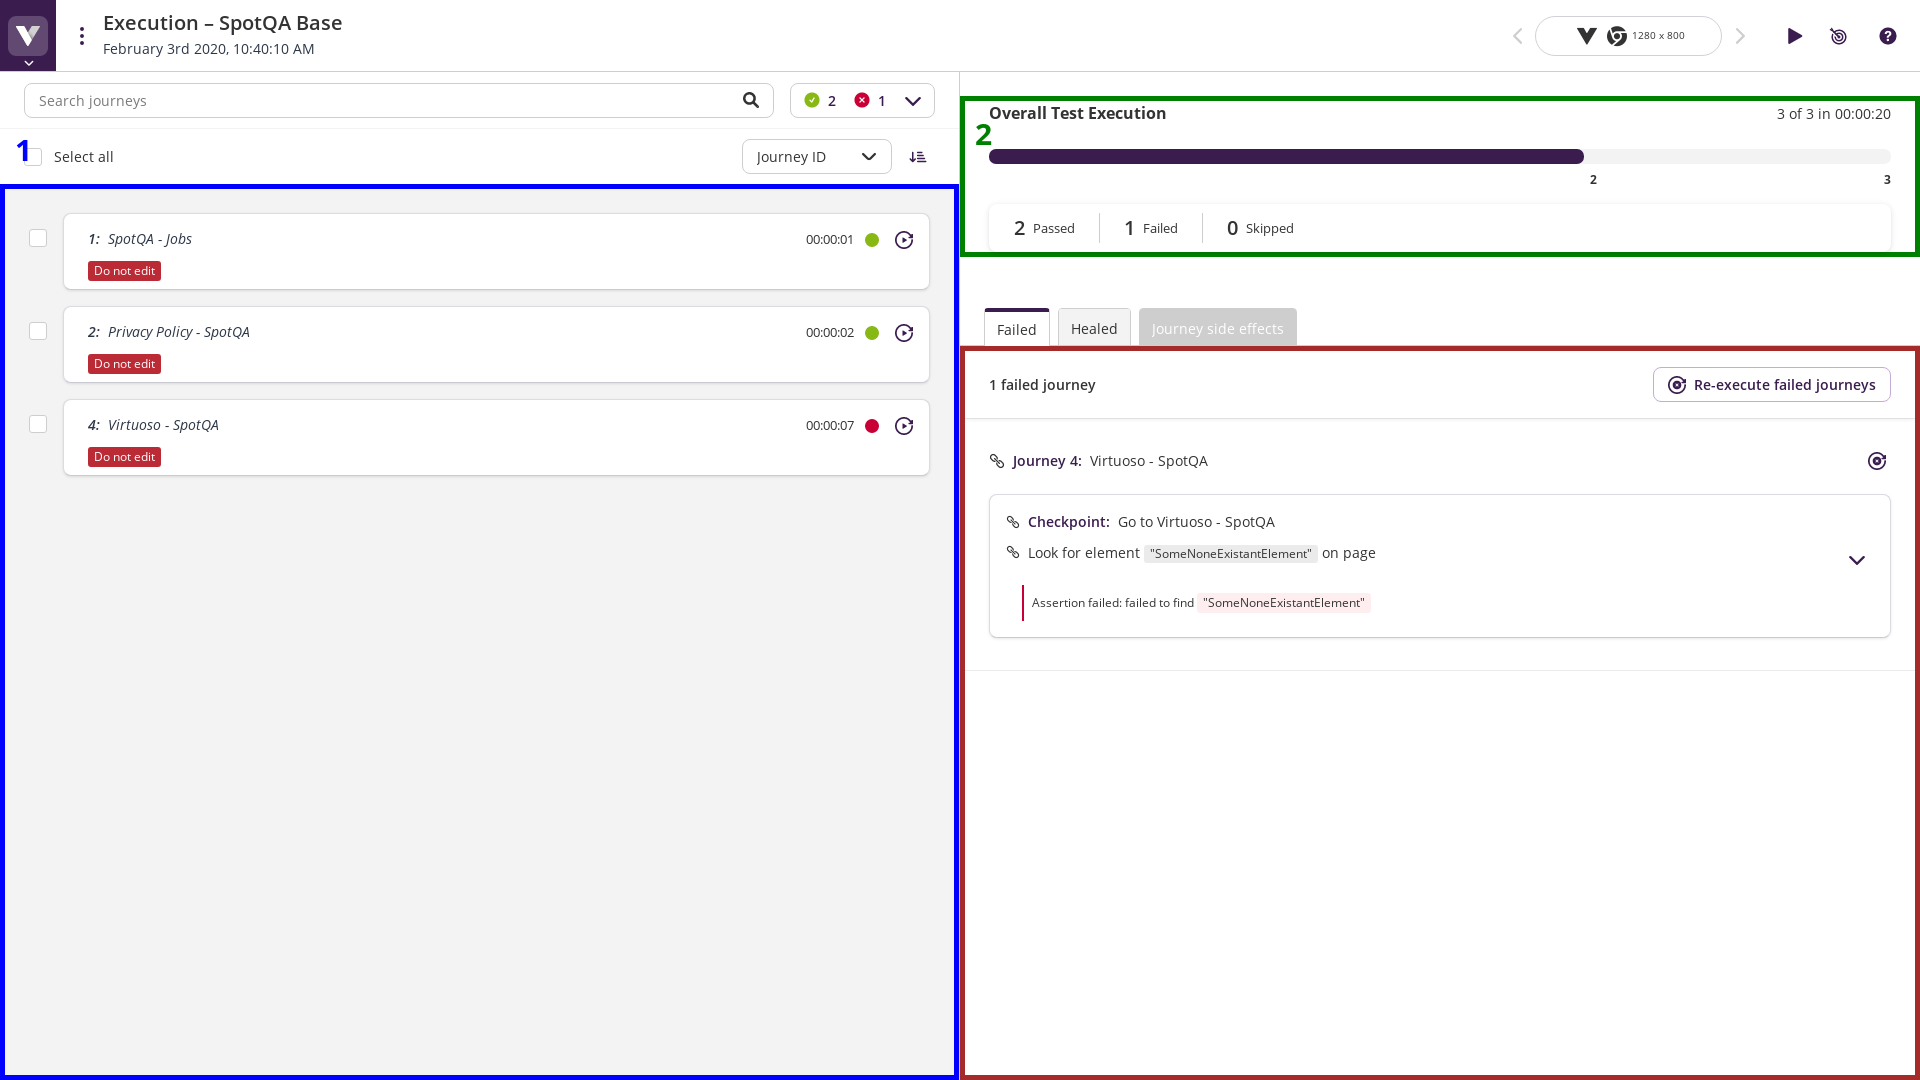Viewport: 1920px width, 1080px height.
Task: Check the Virtuoso - SpotQA journey checkbox
Action: (38, 424)
